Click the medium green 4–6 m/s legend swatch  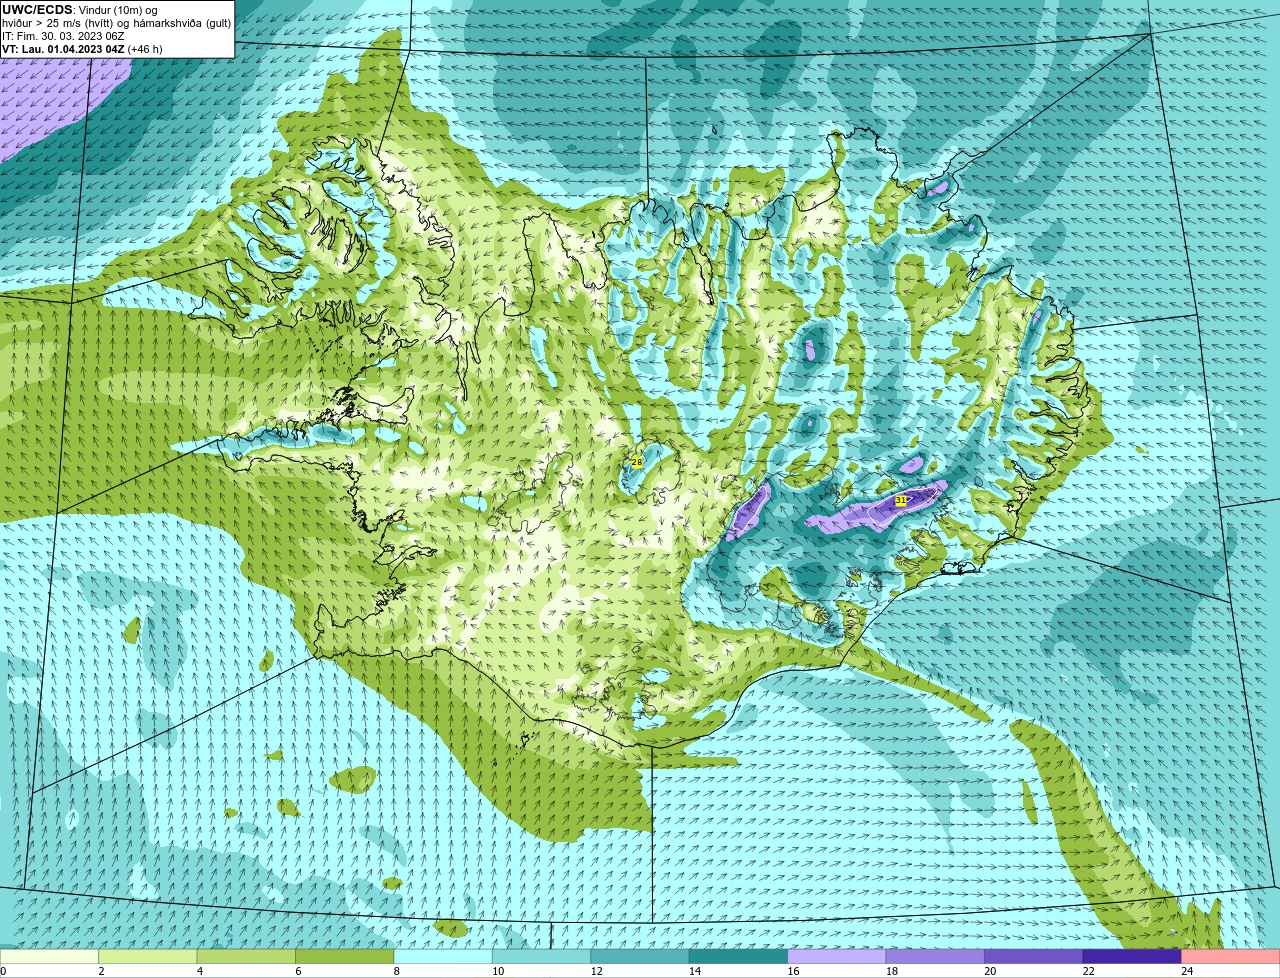247,956
